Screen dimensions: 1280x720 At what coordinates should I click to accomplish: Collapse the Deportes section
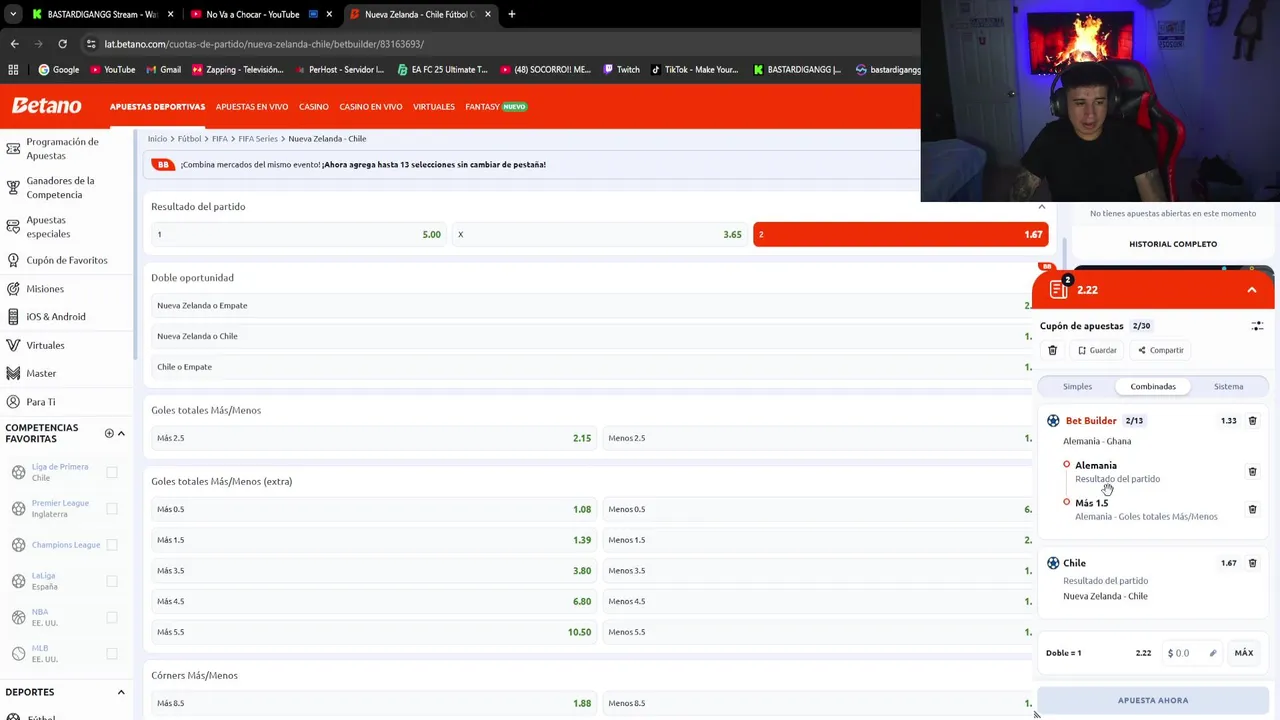point(121,692)
